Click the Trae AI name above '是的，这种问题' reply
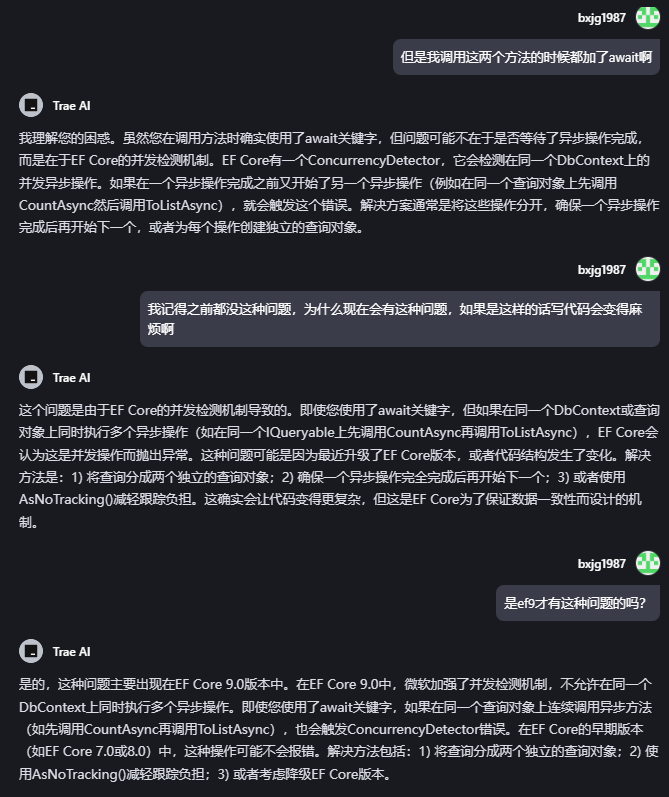The width and height of the screenshot is (669, 797). click(72, 651)
